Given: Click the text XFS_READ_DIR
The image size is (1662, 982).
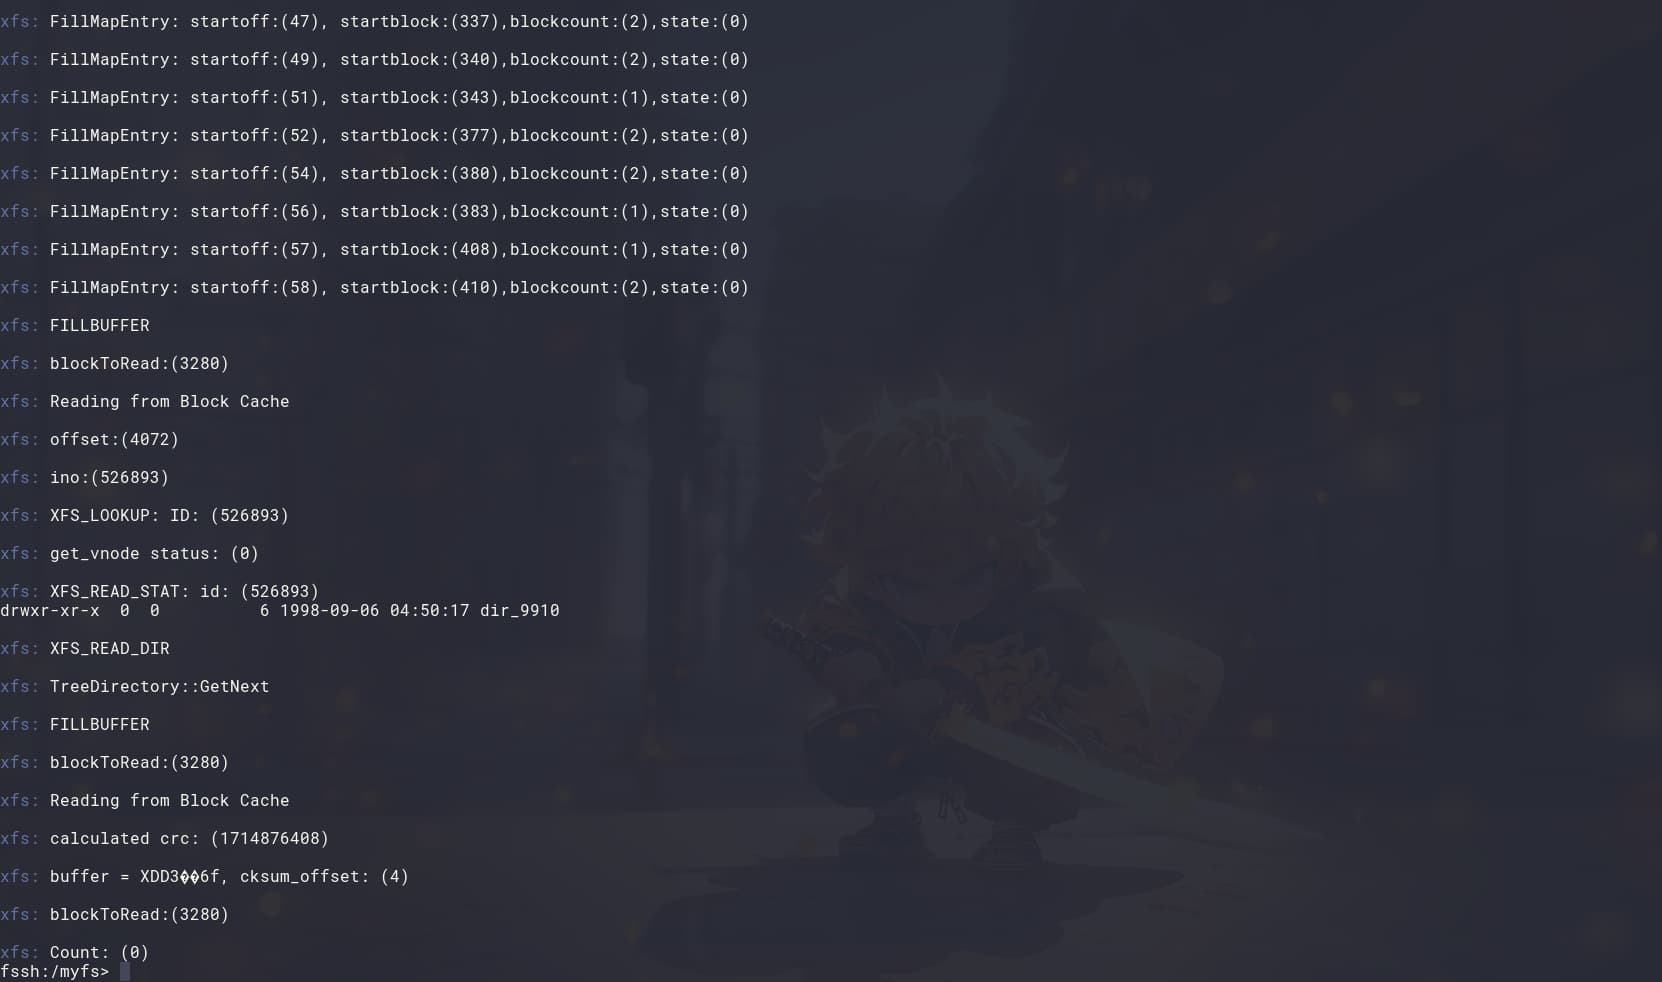Looking at the screenshot, I should pos(110,648).
